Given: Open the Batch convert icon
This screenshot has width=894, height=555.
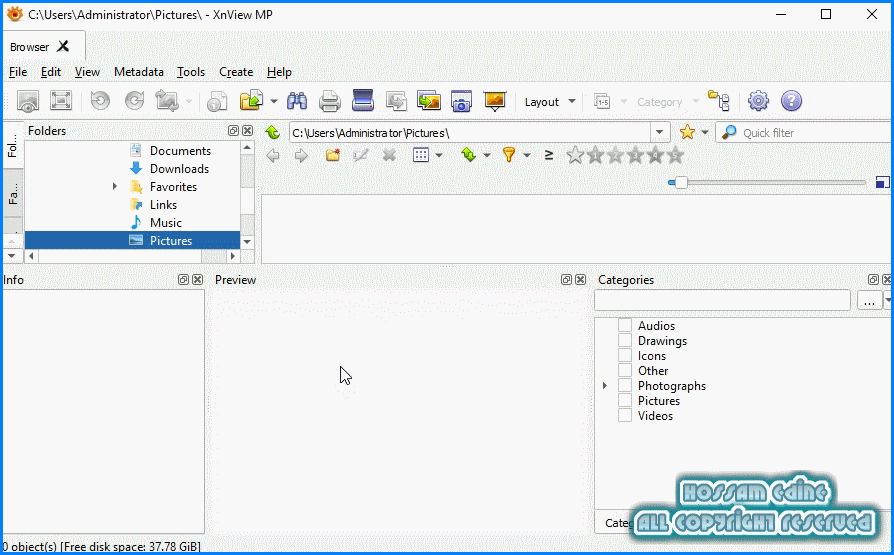Looking at the screenshot, I should tap(429, 102).
